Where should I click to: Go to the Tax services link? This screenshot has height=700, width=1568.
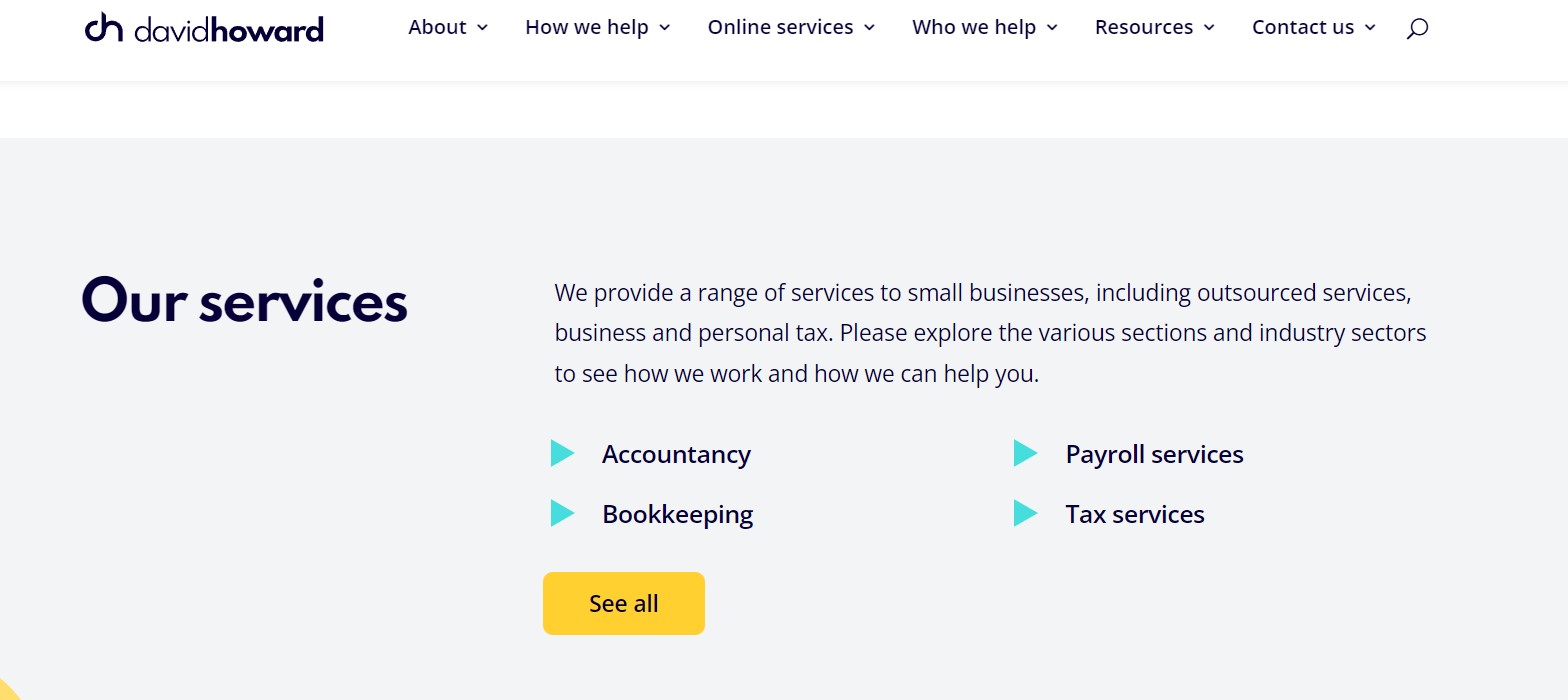pos(1135,515)
